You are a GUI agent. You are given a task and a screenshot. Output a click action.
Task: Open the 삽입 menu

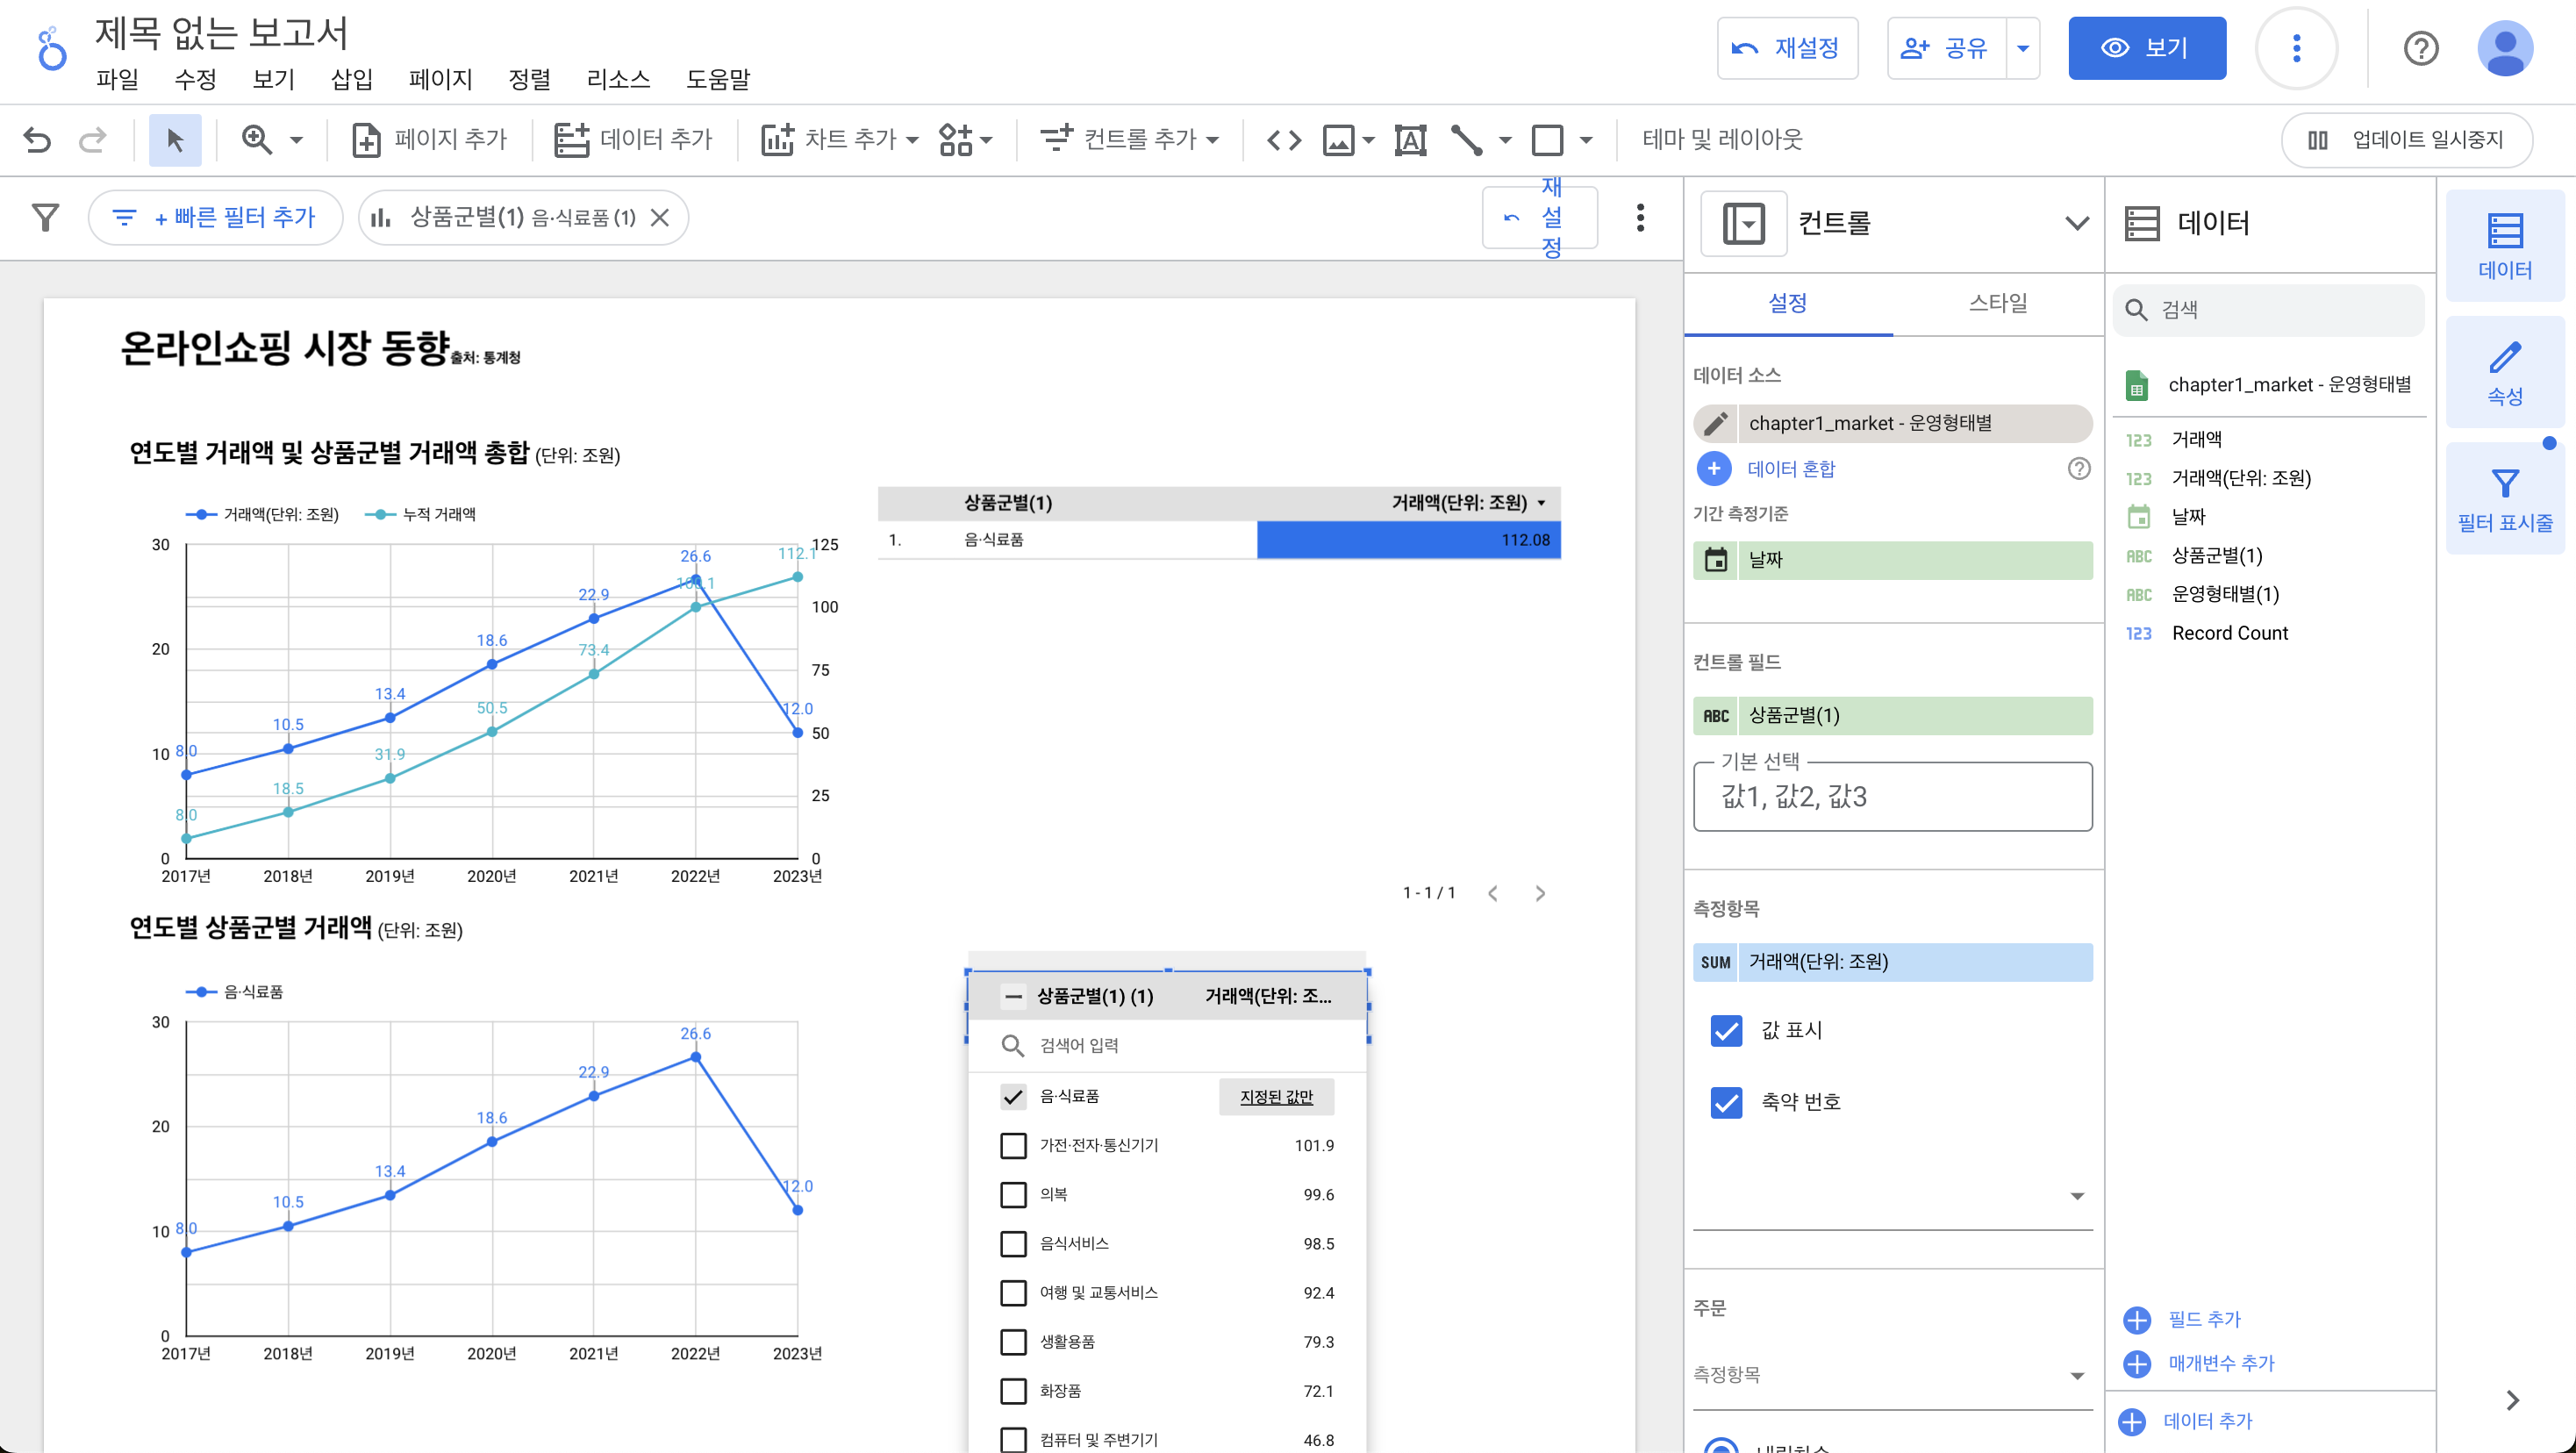[x=351, y=79]
